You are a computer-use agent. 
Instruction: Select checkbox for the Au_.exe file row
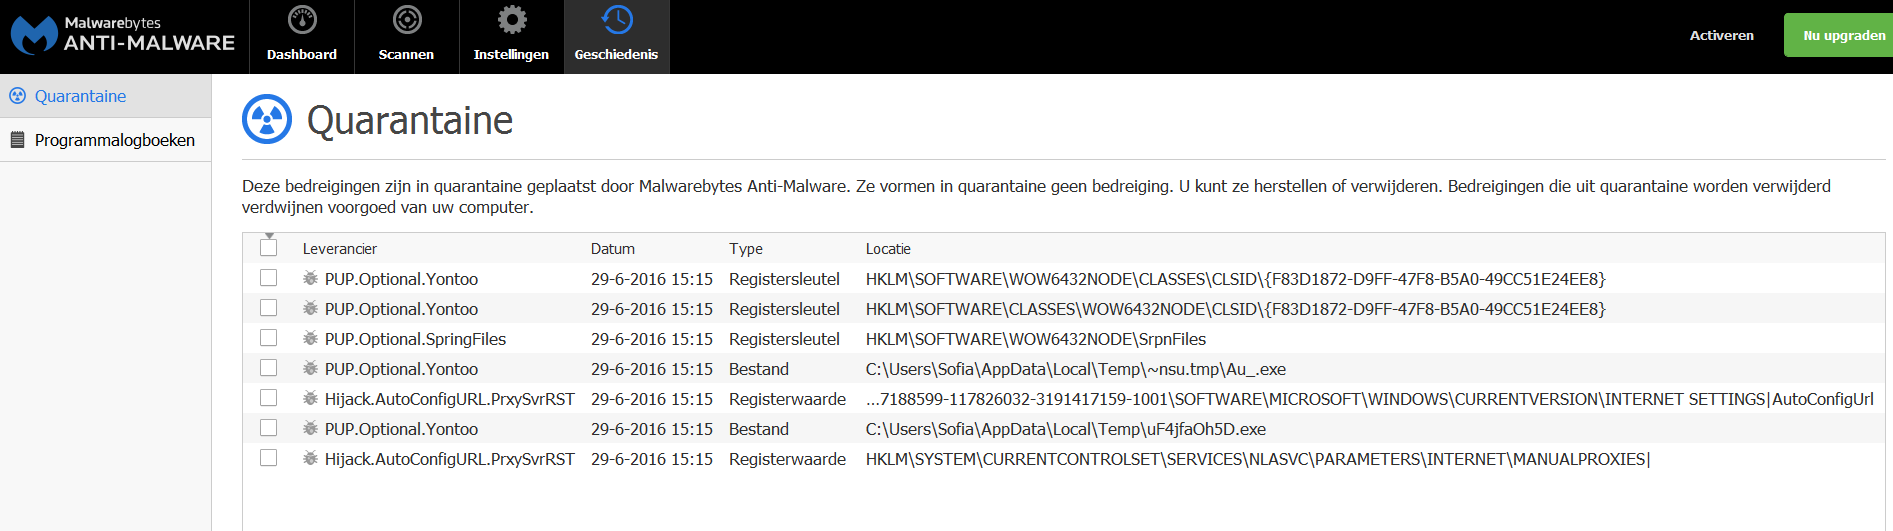pyautogui.click(x=268, y=368)
